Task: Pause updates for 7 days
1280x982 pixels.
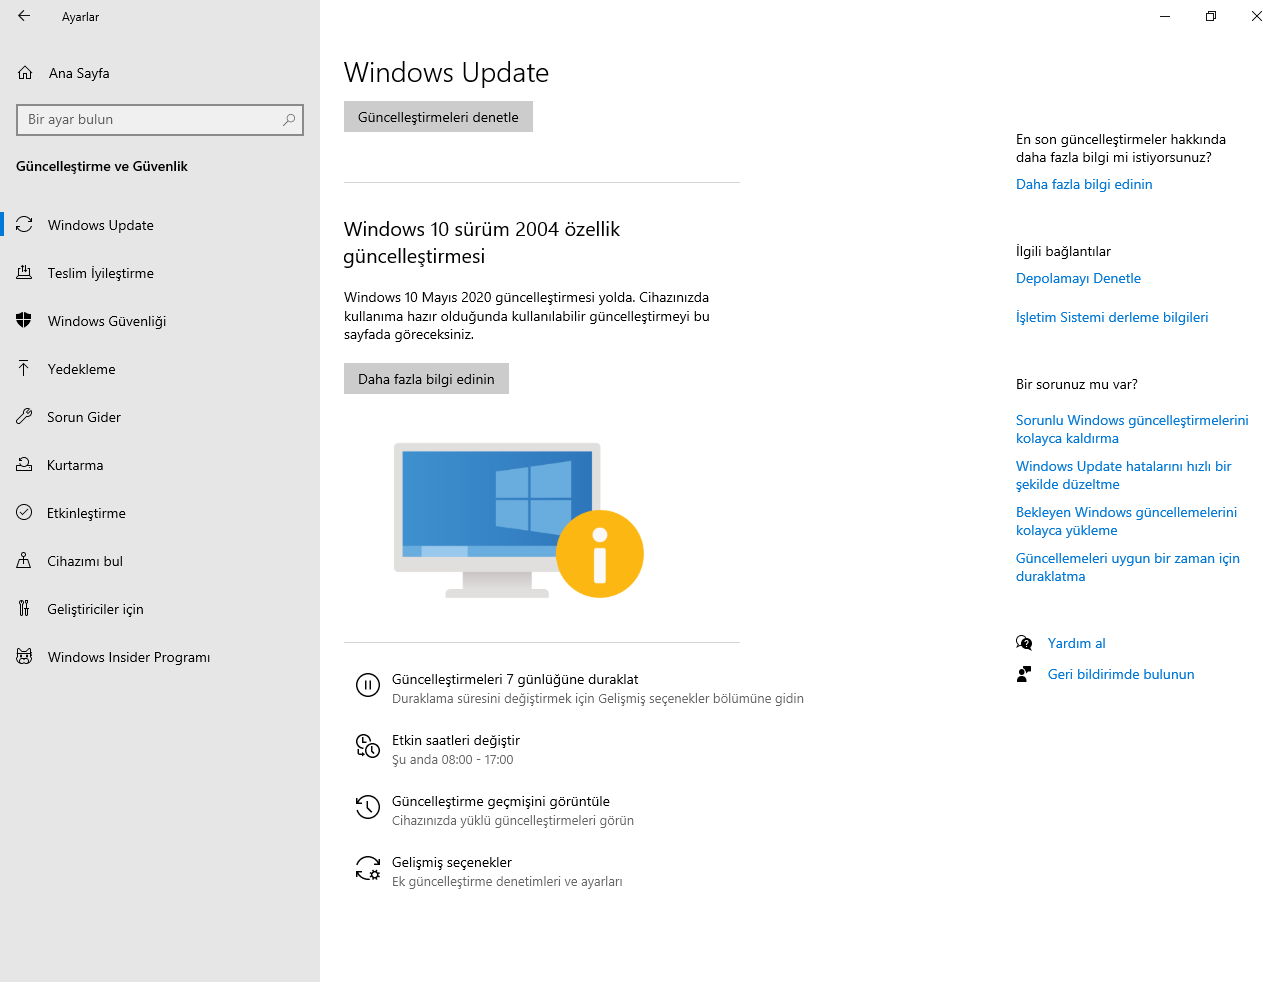Action: tap(580, 688)
